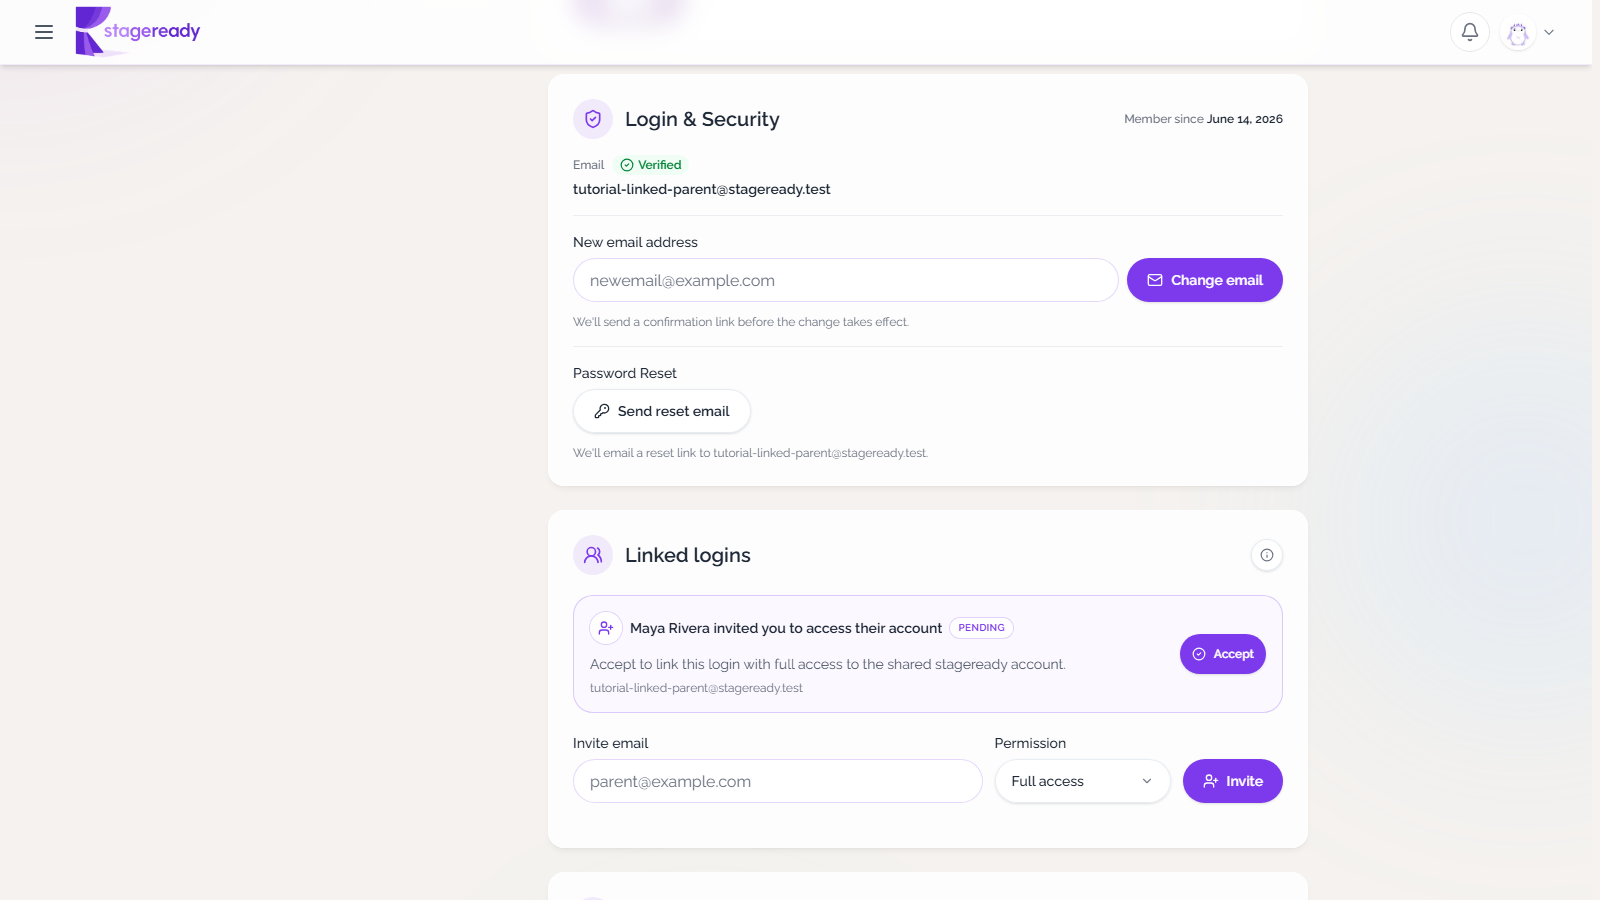Click the Linked logins heading text
1600x900 pixels.
click(x=688, y=555)
